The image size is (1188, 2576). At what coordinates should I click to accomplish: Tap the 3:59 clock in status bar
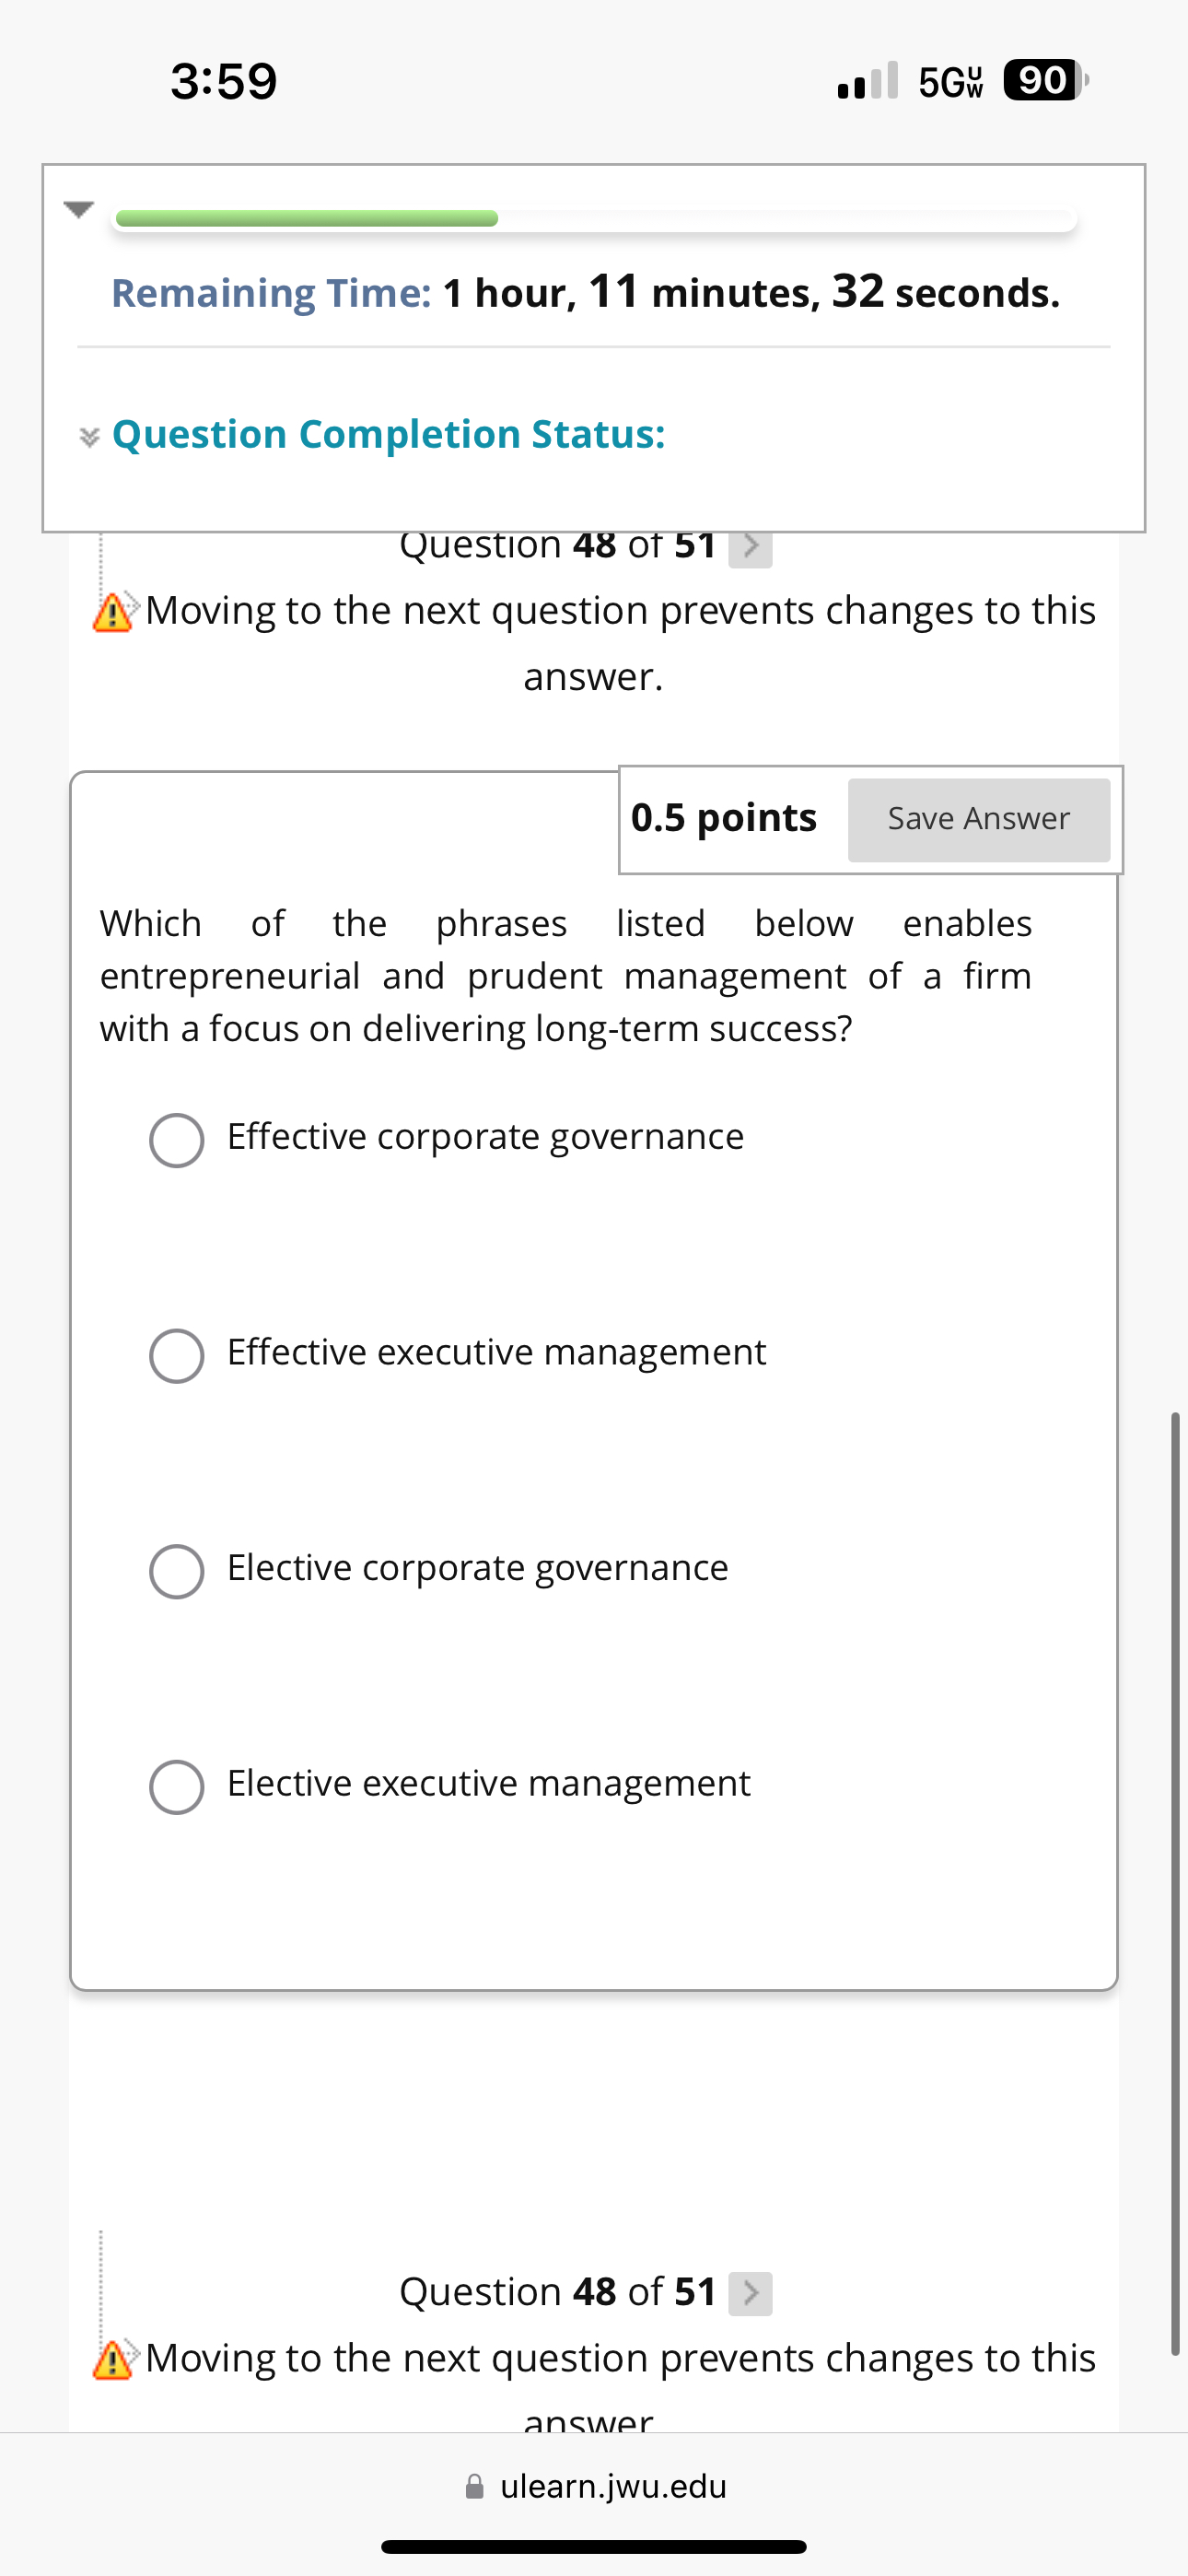224,81
